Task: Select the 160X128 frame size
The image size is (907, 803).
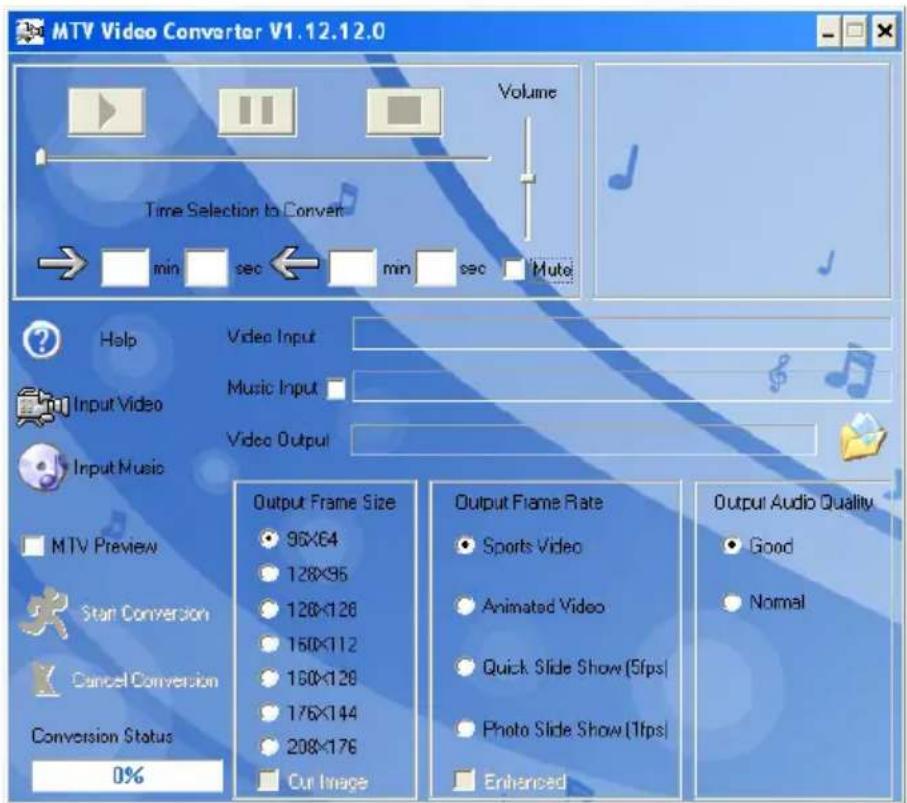Action: [269, 677]
